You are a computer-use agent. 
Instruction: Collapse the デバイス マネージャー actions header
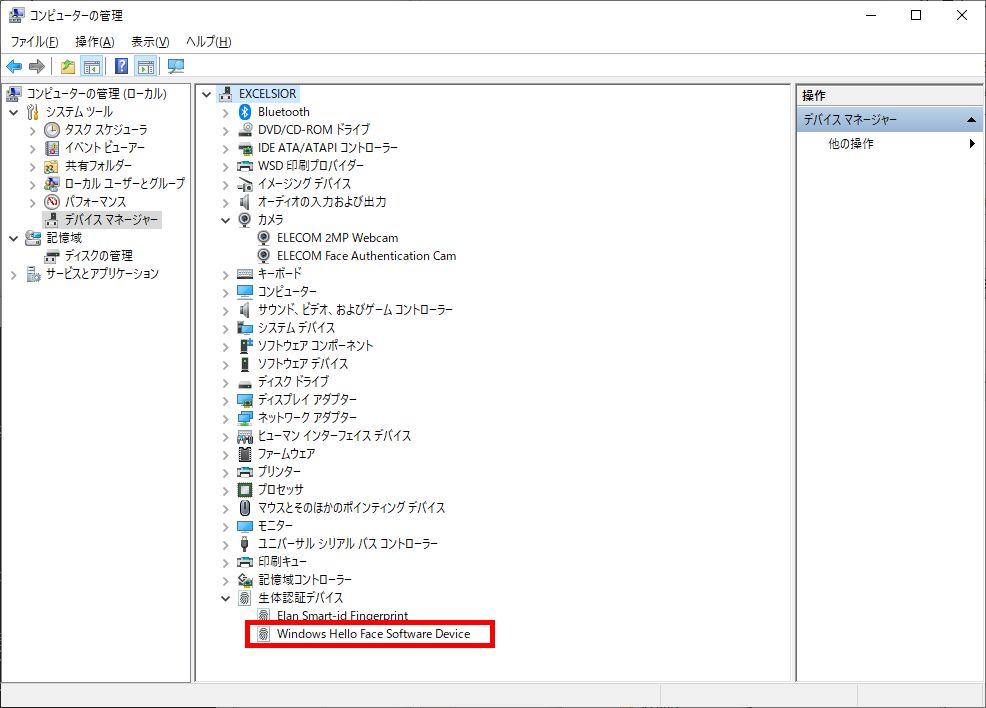point(972,120)
